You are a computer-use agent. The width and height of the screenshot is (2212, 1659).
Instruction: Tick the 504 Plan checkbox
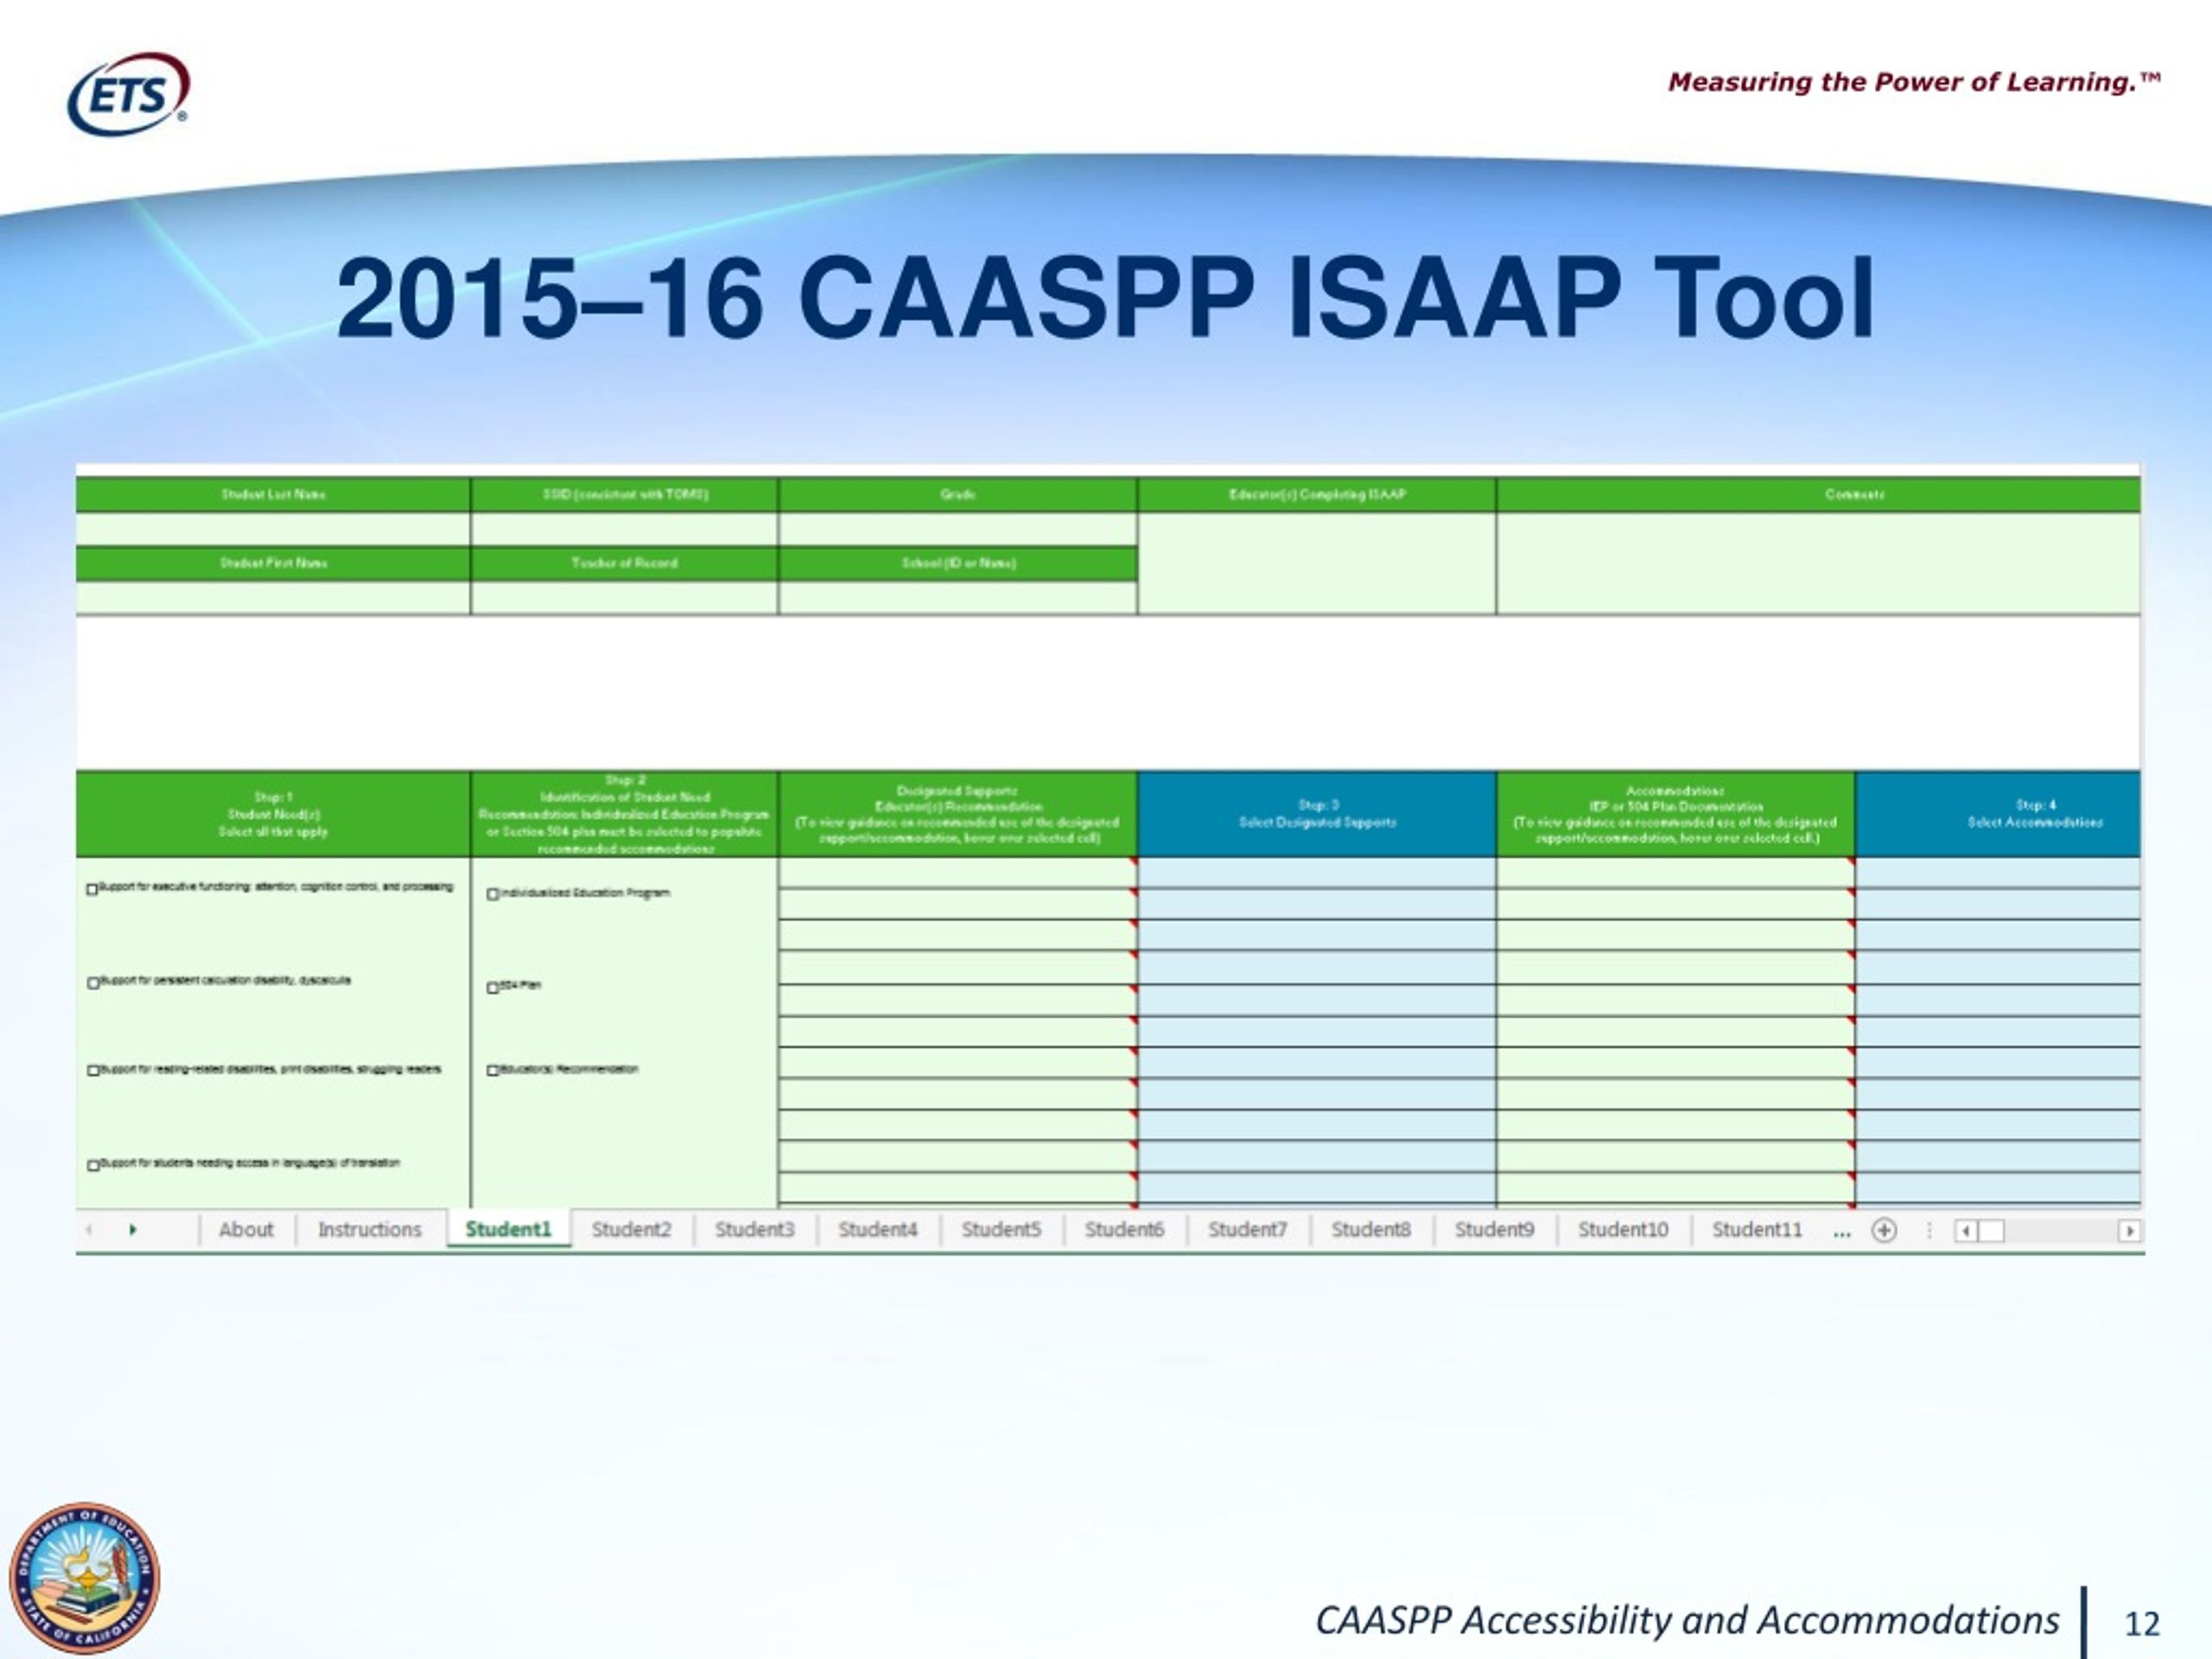click(493, 988)
